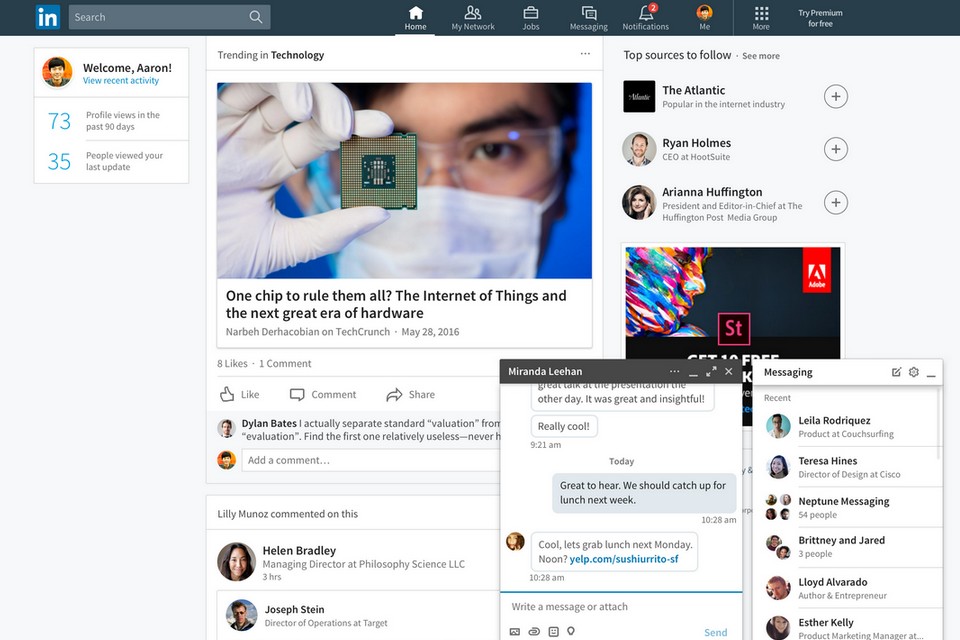Close the Miranda Leehan chat

tap(729, 371)
